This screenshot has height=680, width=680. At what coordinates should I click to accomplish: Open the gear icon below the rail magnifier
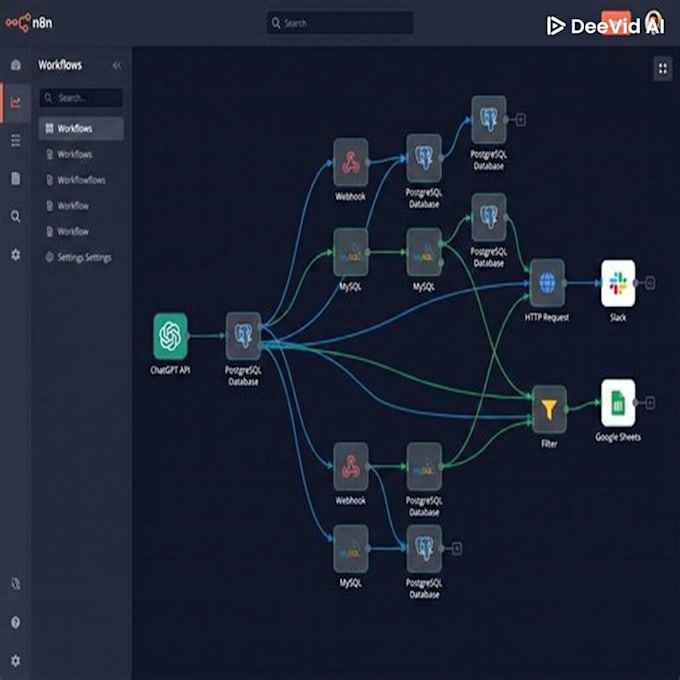[16, 255]
